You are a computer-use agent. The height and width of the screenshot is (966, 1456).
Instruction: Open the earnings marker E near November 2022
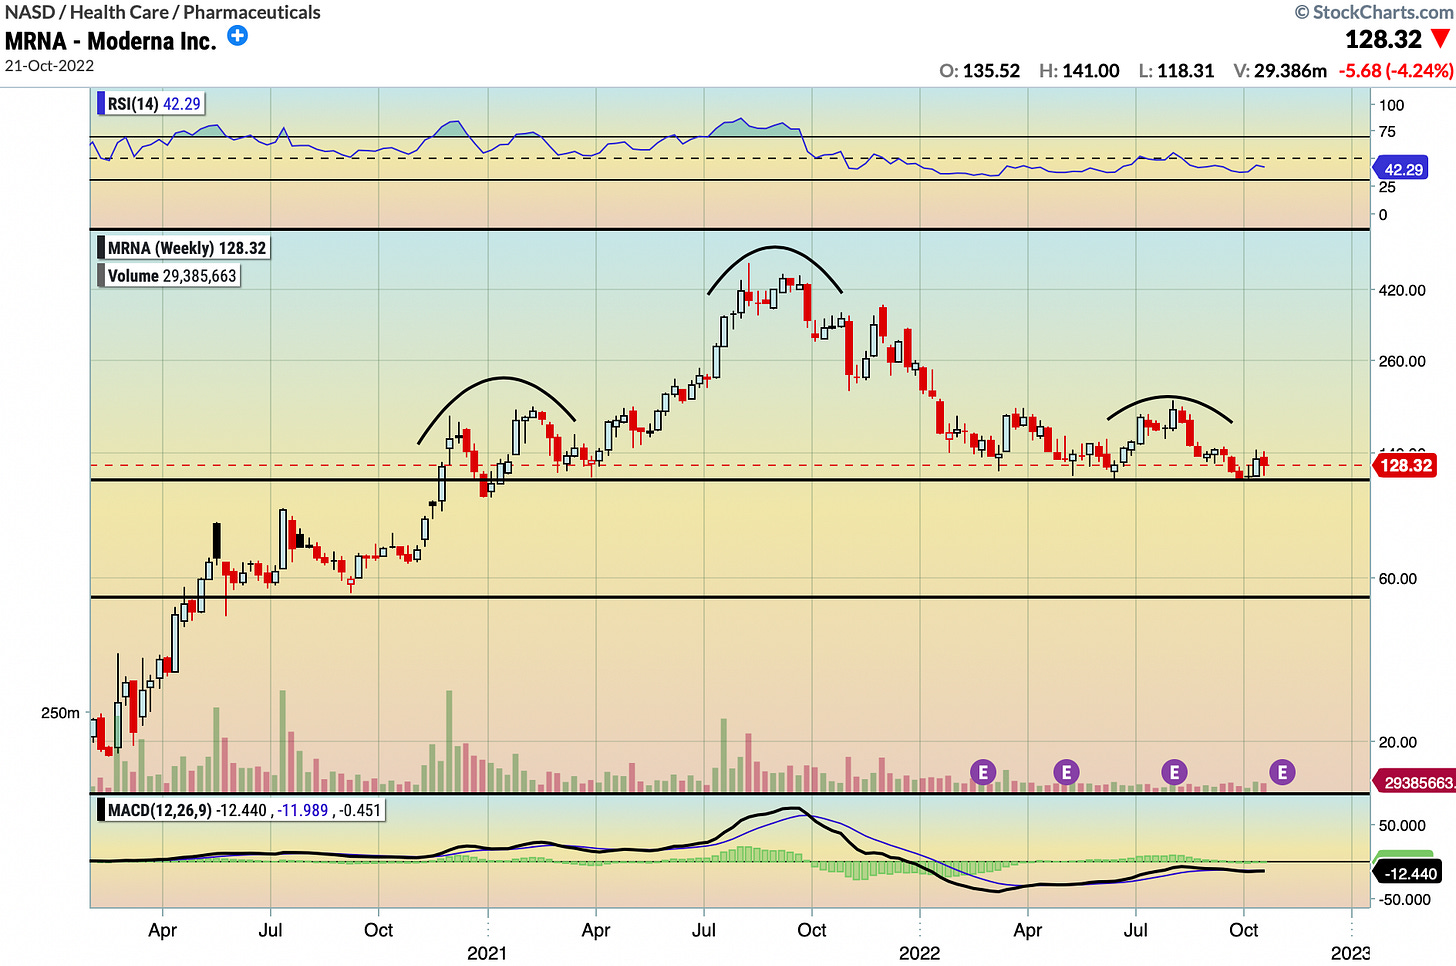[1282, 772]
